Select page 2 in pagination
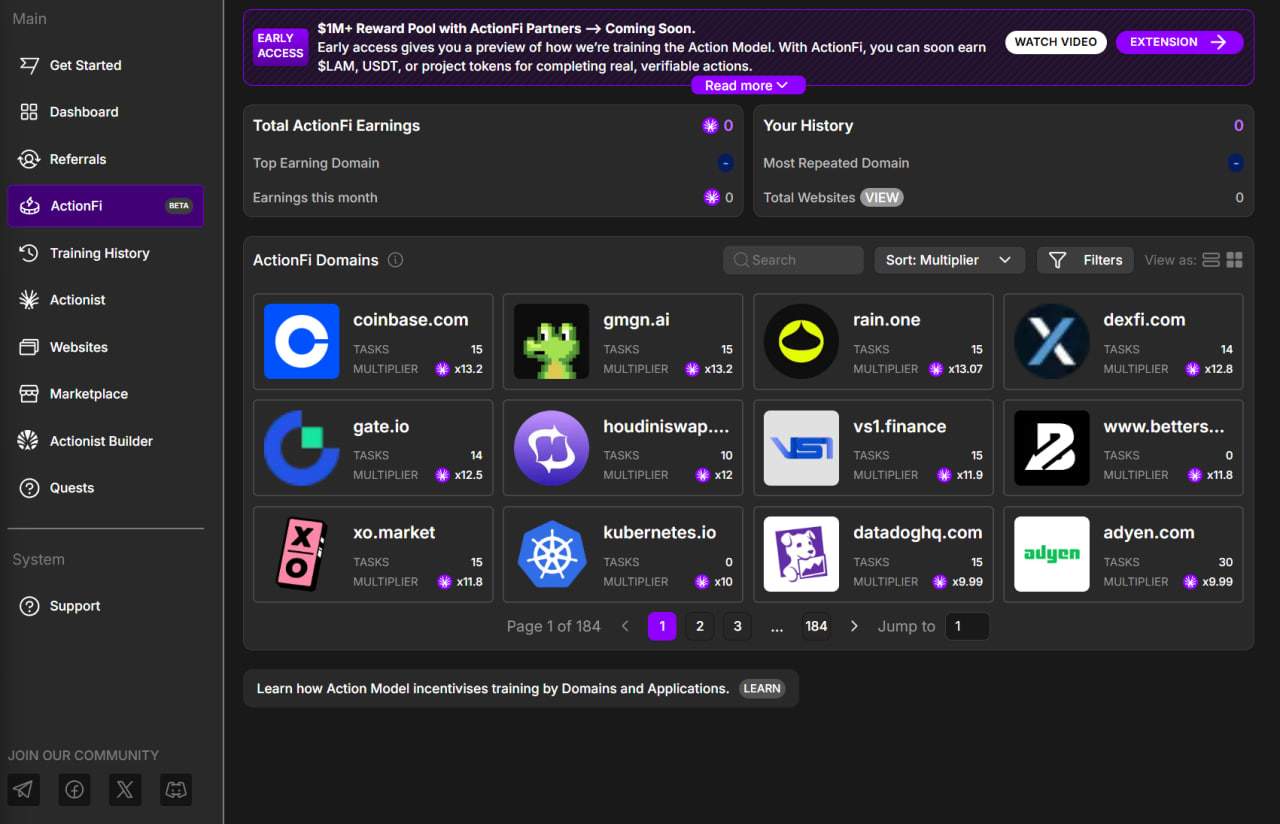 (x=700, y=626)
